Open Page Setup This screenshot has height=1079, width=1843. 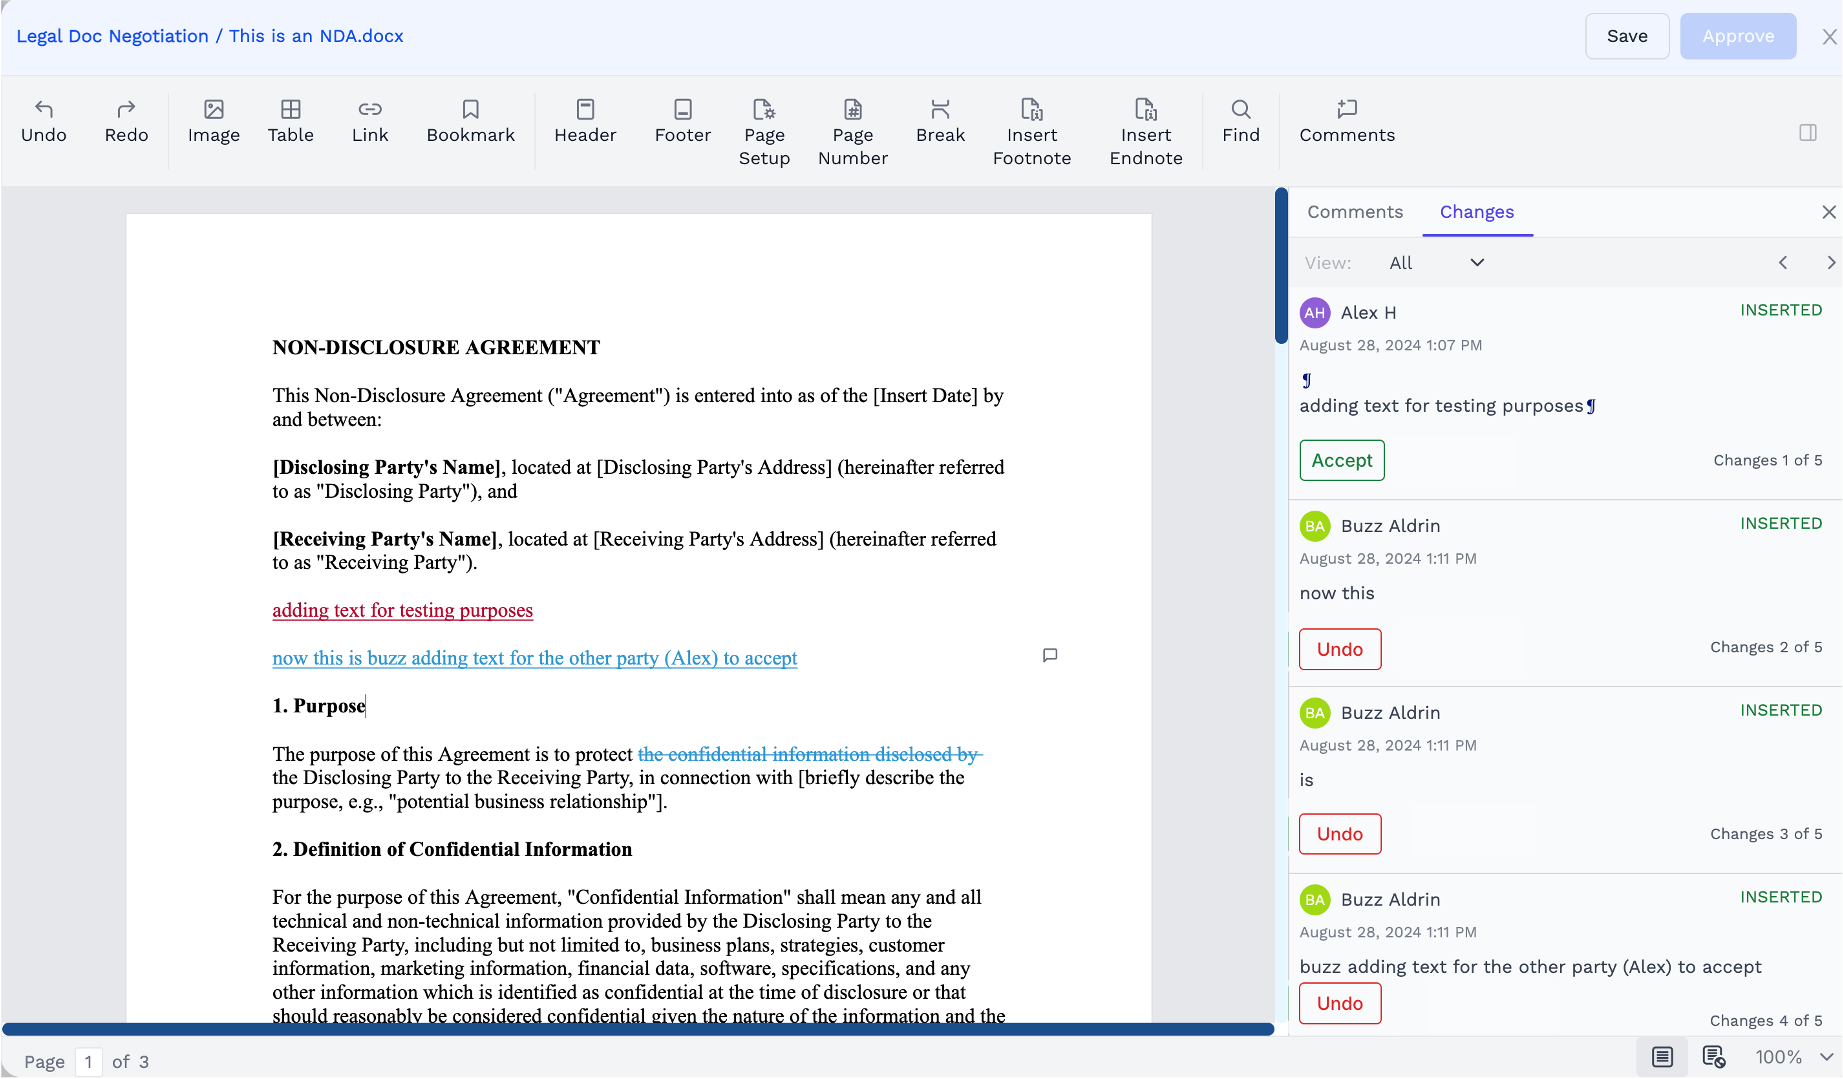pyautogui.click(x=764, y=132)
